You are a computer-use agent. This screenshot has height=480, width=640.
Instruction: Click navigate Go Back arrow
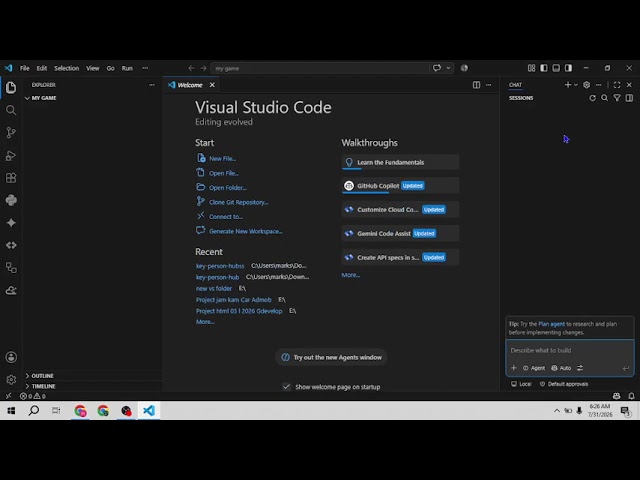click(191, 68)
